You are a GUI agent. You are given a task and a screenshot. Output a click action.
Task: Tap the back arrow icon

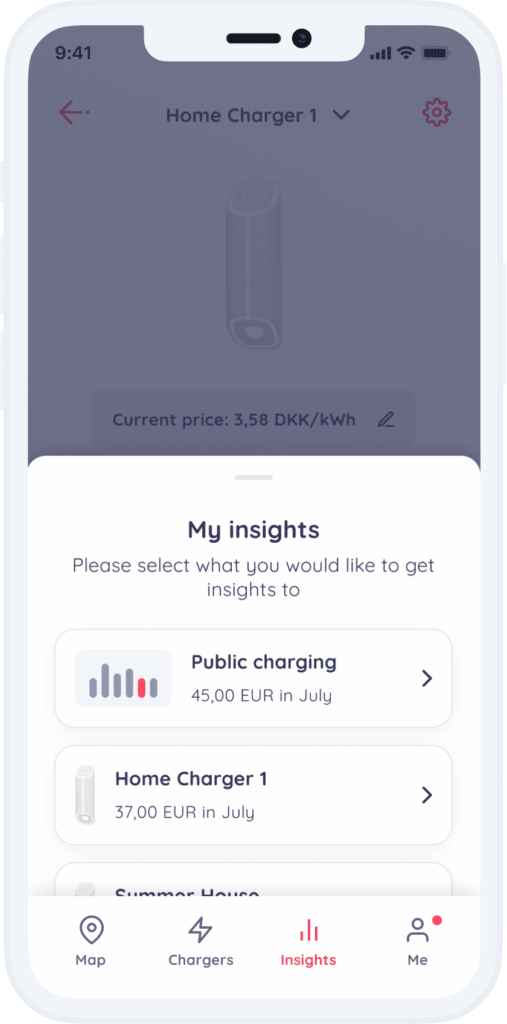(x=74, y=112)
